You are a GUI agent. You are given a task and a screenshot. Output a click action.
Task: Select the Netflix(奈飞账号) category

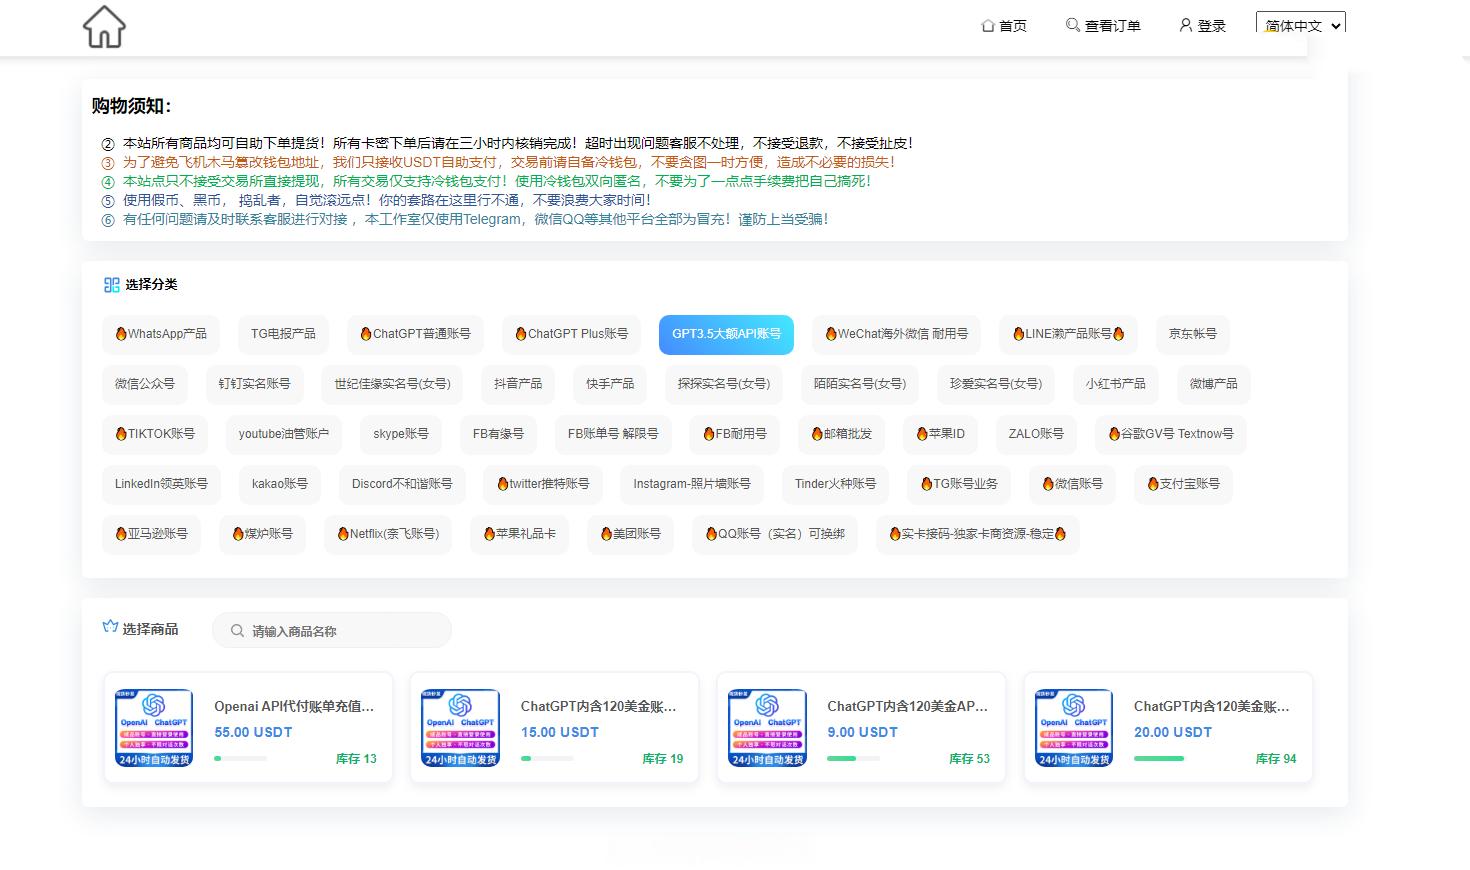388,534
